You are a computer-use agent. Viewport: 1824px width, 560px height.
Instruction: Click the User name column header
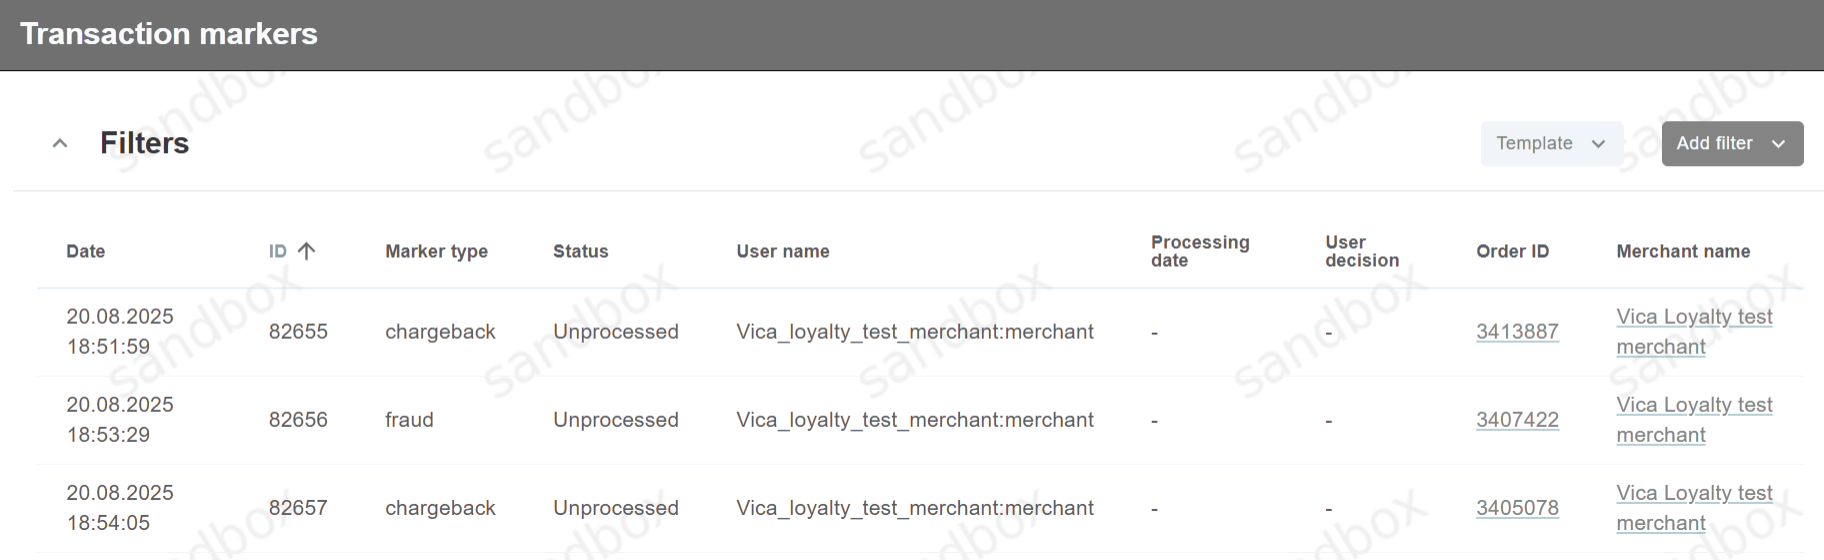coord(782,252)
